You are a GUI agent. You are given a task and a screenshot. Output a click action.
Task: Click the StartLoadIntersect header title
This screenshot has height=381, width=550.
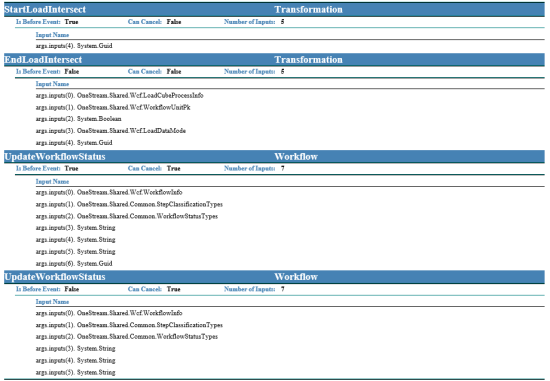(x=45, y=9)
